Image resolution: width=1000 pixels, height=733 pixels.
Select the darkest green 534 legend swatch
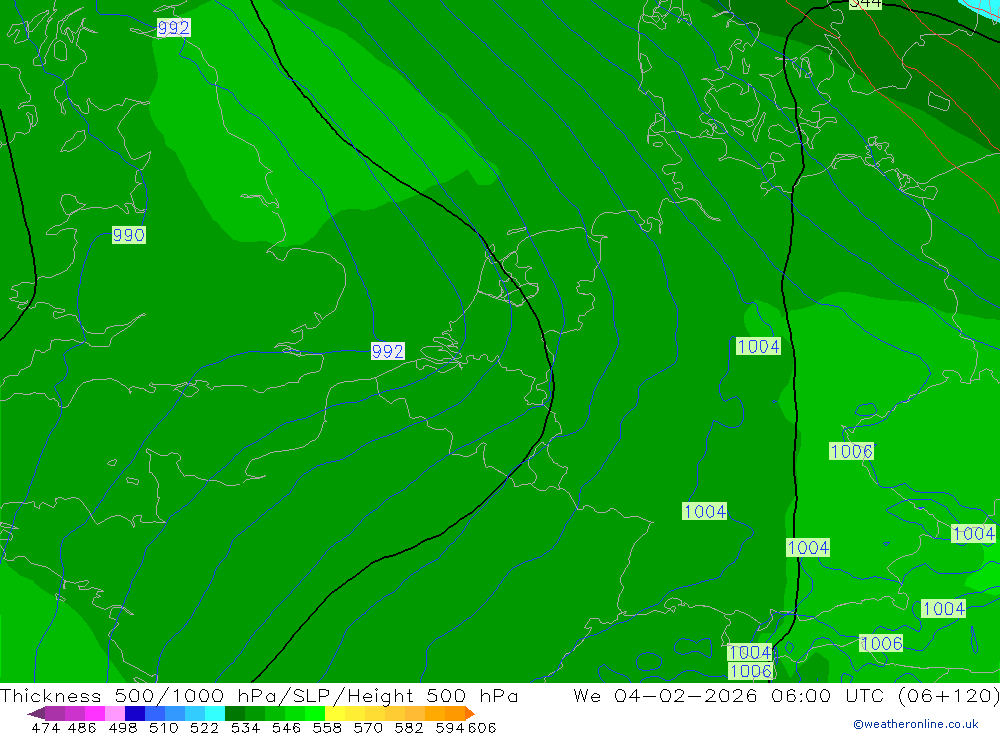click(235, 713)
